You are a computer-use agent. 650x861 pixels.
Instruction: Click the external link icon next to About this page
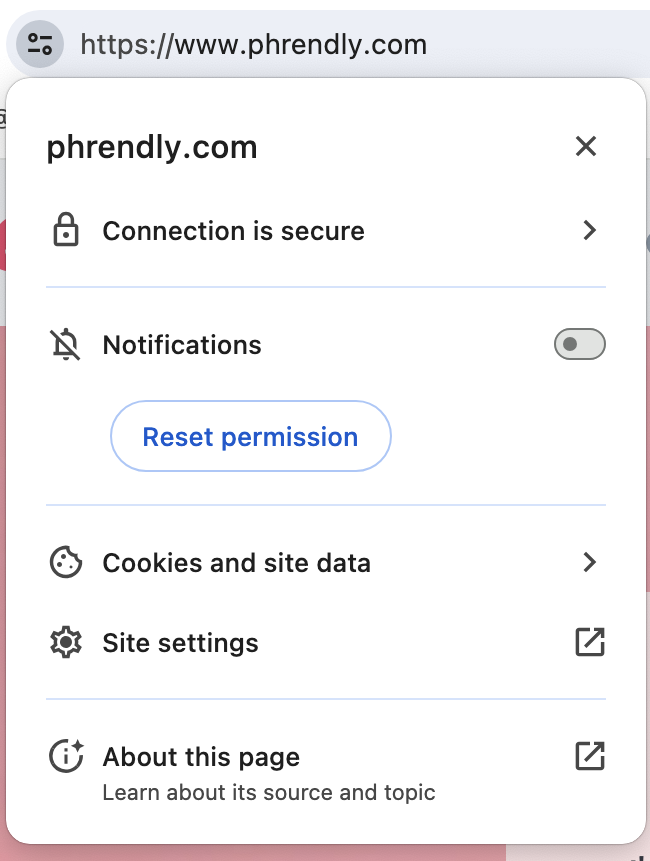589,757
